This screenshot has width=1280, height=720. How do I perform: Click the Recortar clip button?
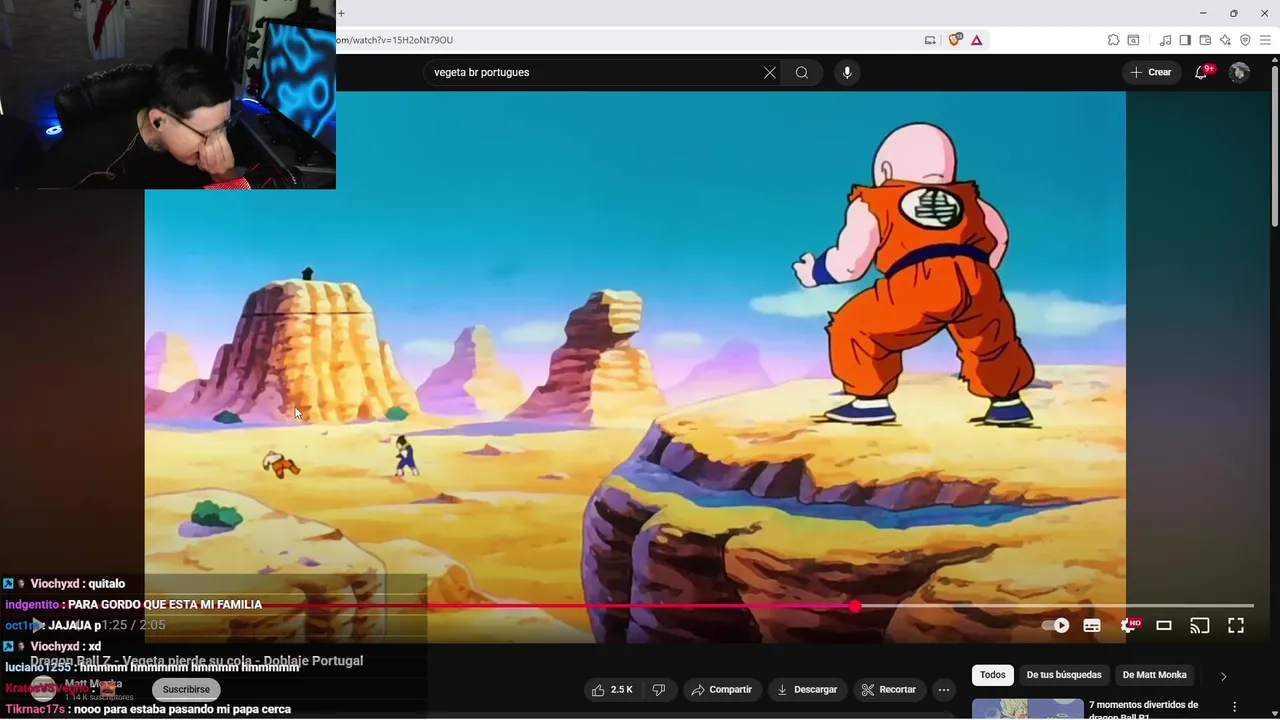(x=888, y=689)
